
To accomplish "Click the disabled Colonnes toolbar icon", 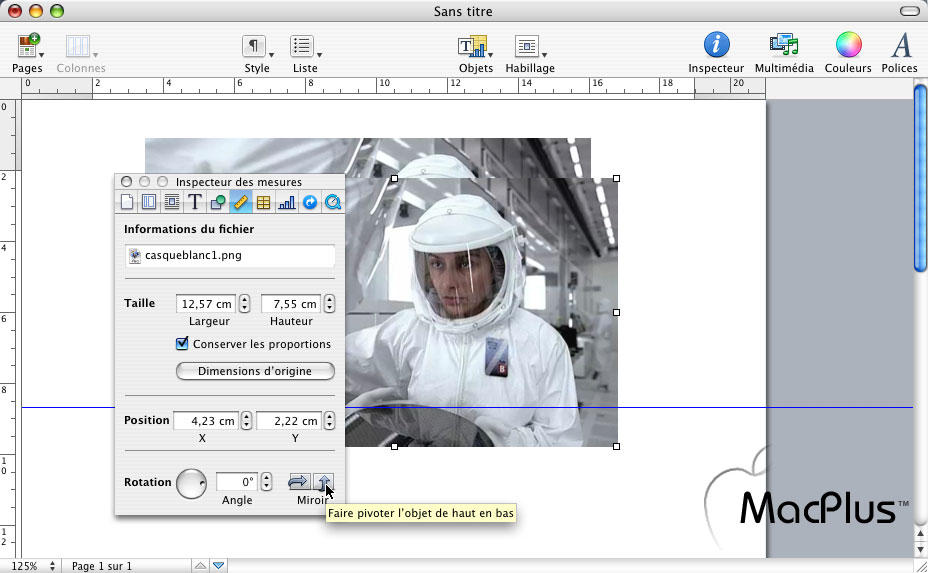I will 78,46.
